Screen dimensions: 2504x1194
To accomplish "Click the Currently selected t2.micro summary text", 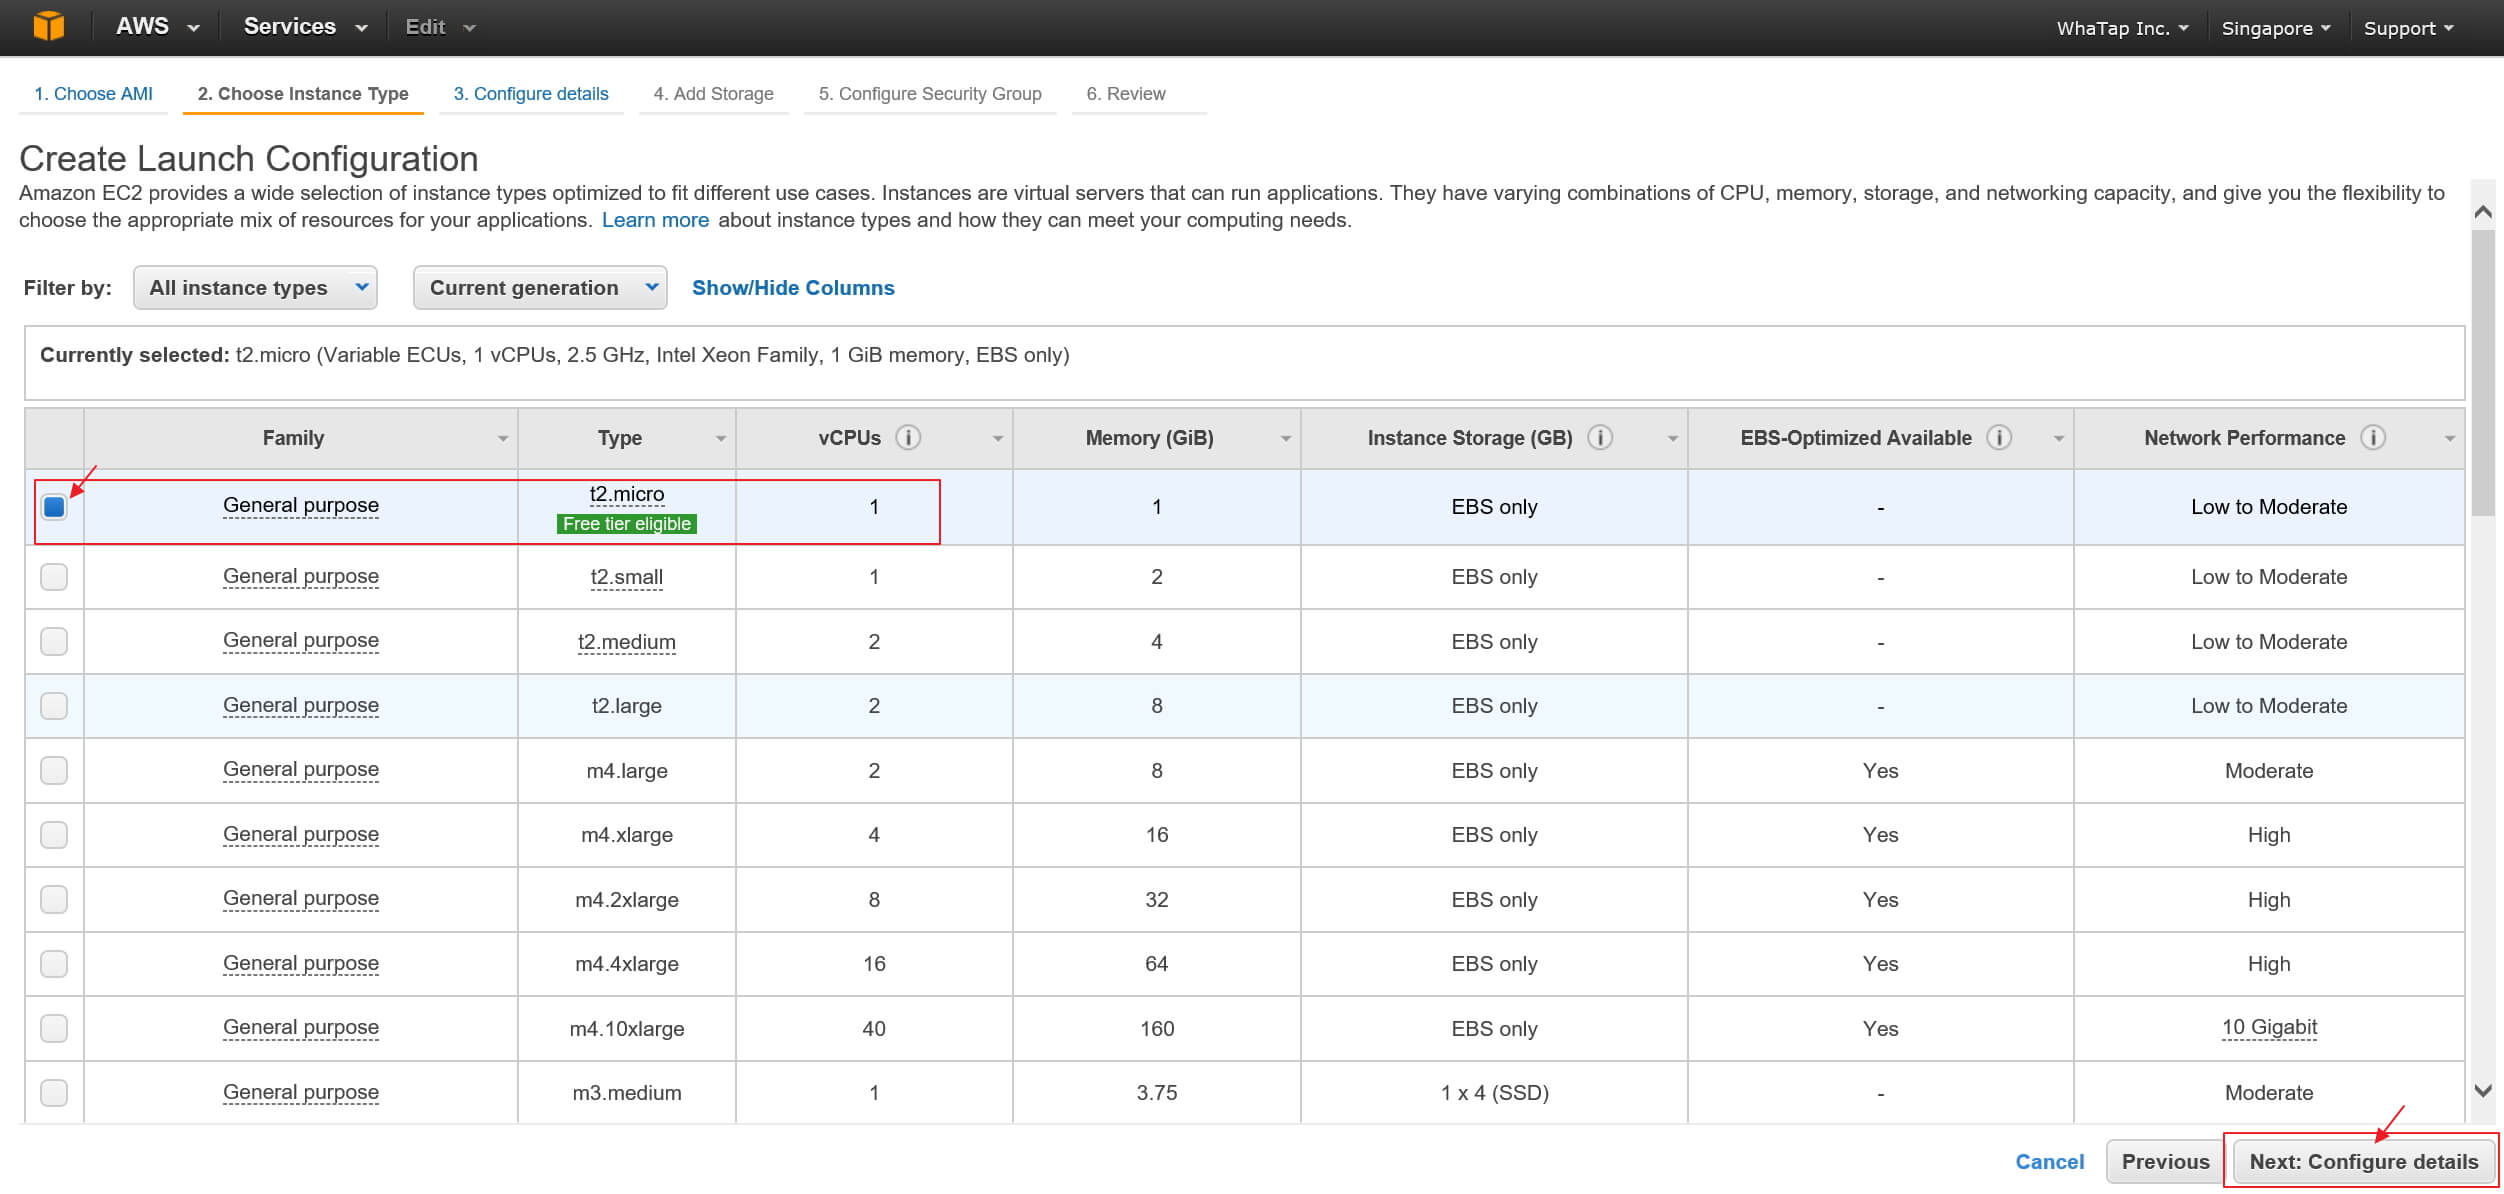I will click(x=555, y=355).
